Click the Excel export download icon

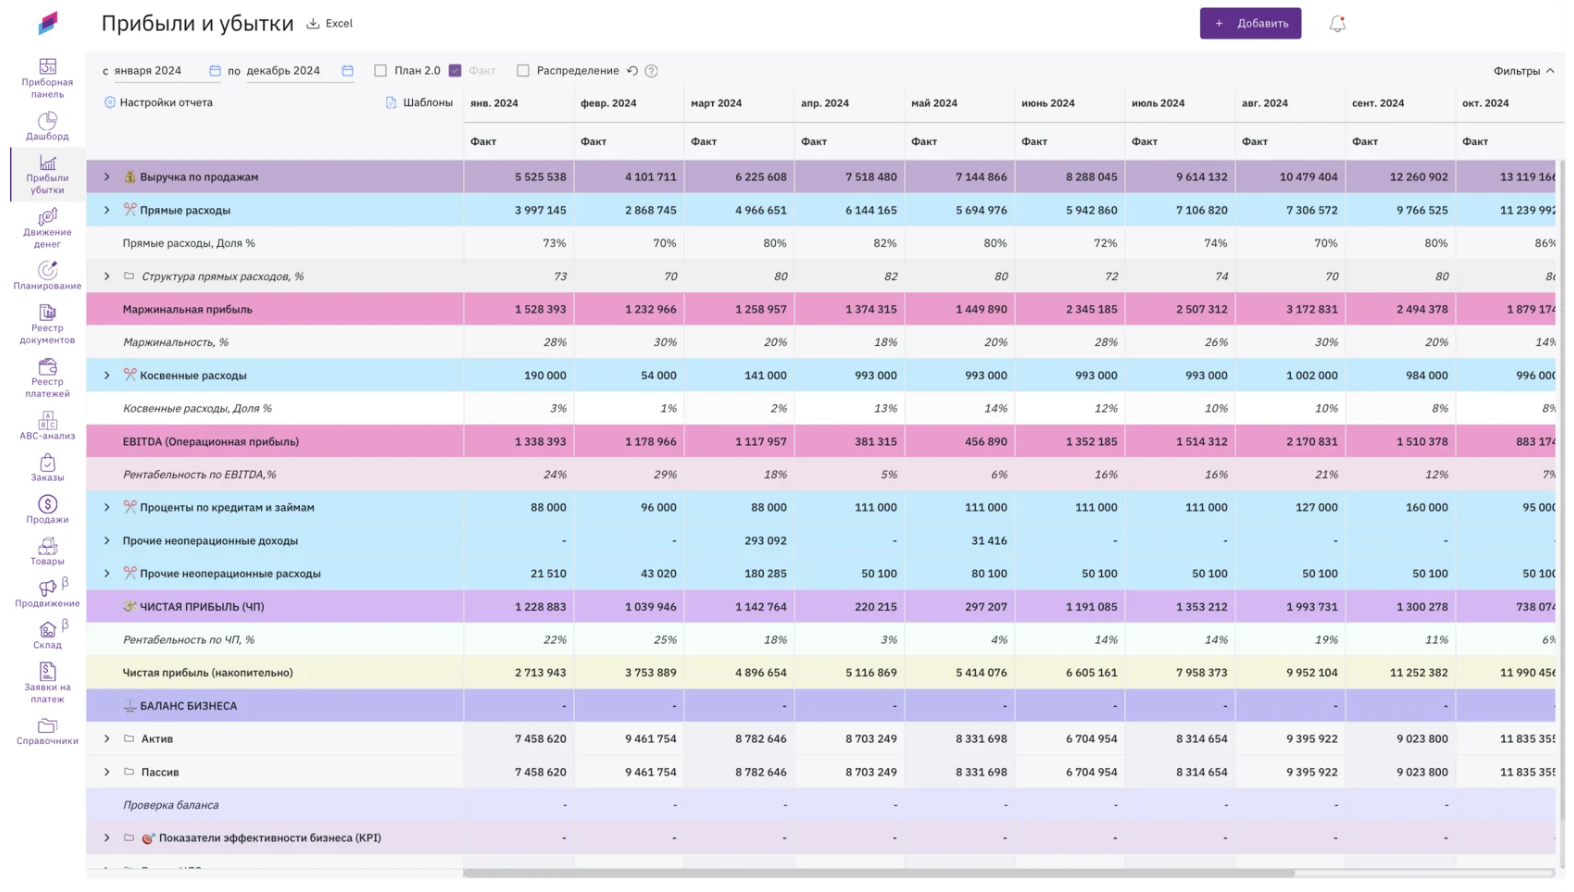(x=313, y=24)
